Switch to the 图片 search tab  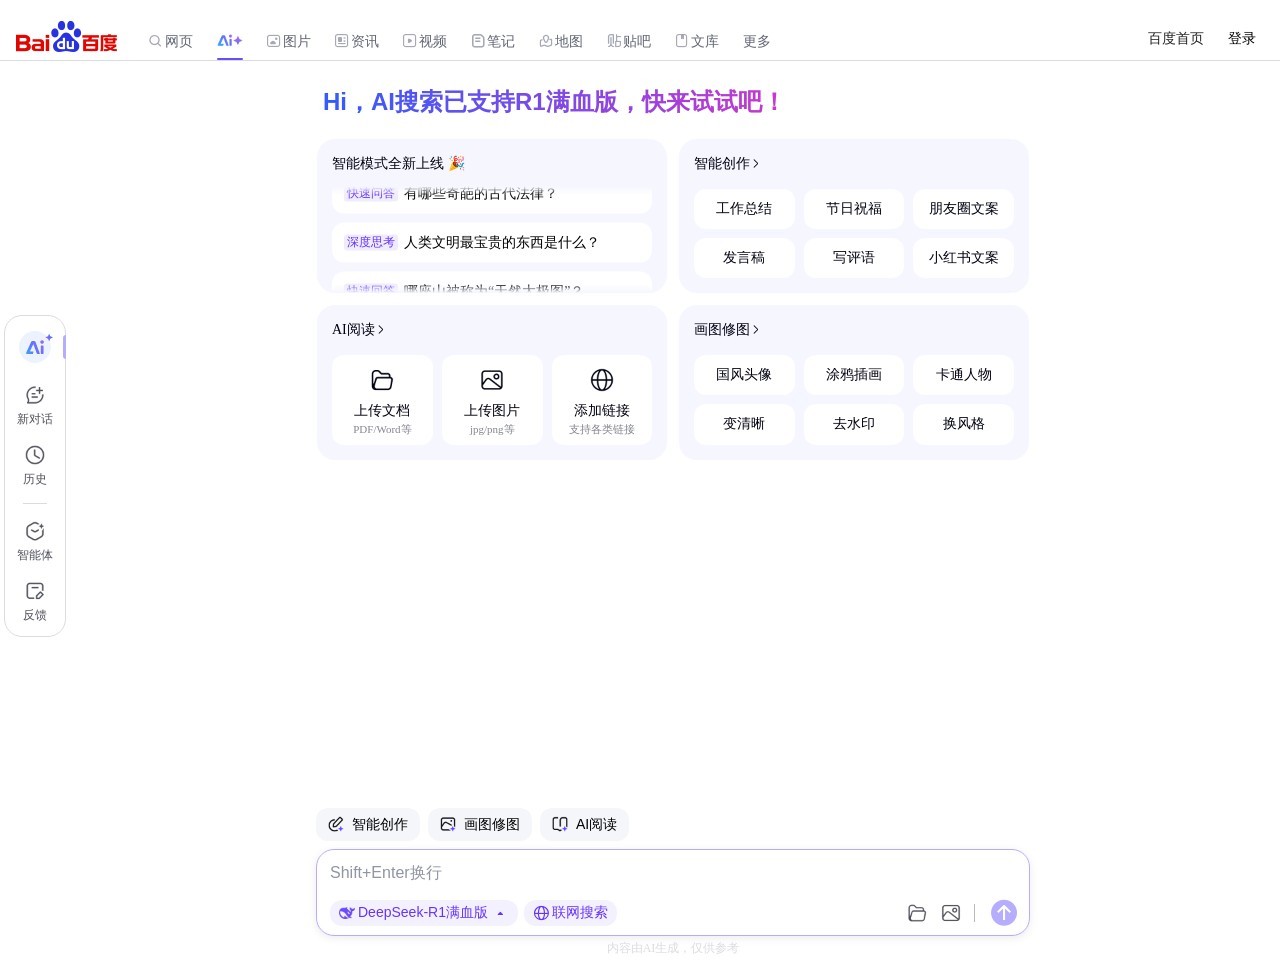(289, 41)
